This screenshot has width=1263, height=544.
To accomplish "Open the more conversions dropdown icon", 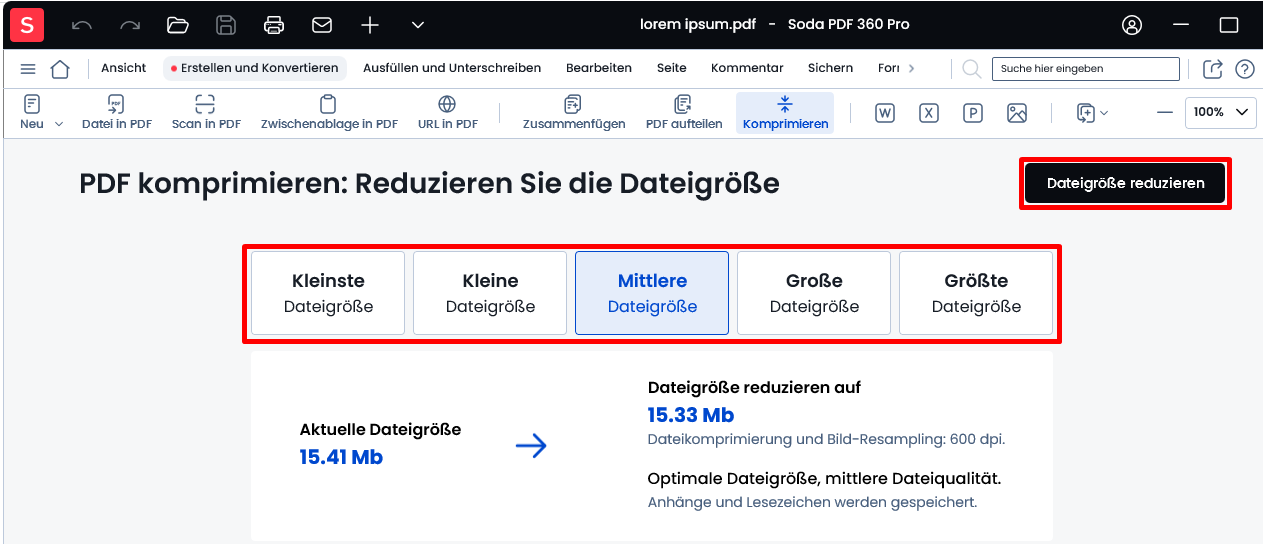I will (1092, 113).
